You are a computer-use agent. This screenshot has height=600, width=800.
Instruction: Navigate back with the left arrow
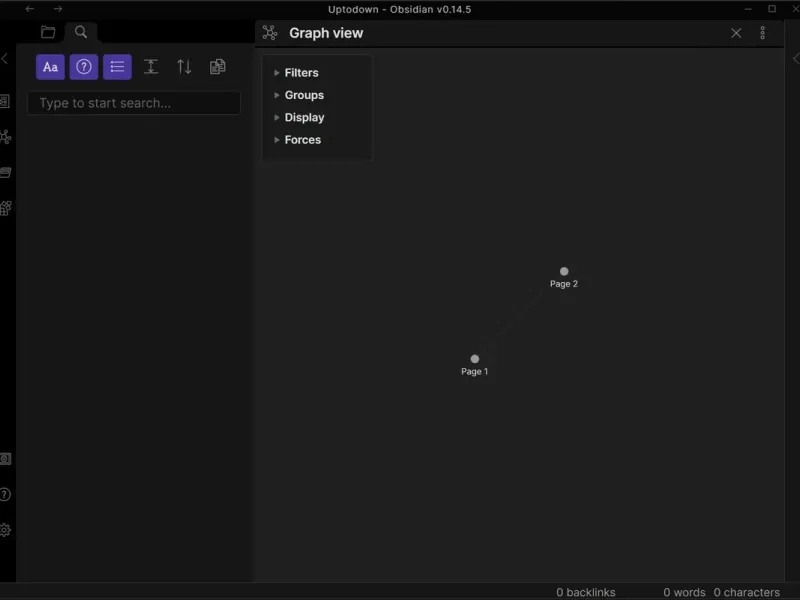coord(30,9)
